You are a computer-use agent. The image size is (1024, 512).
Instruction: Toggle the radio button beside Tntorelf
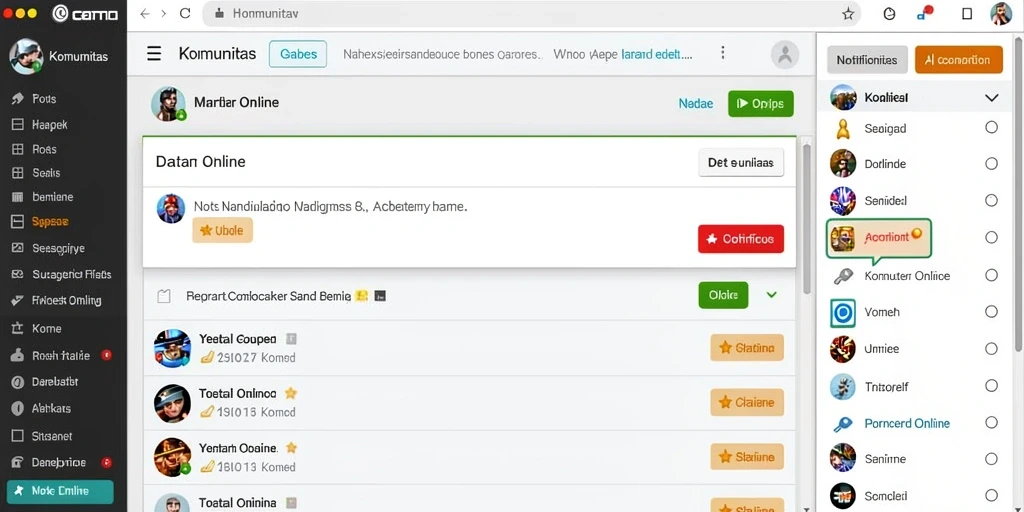tap(991, 386)
